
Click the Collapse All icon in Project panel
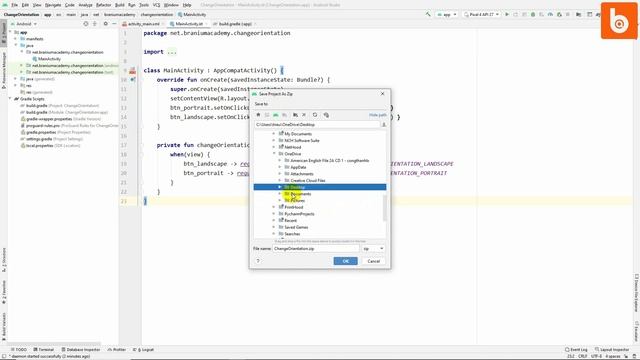tap(95, 24)
